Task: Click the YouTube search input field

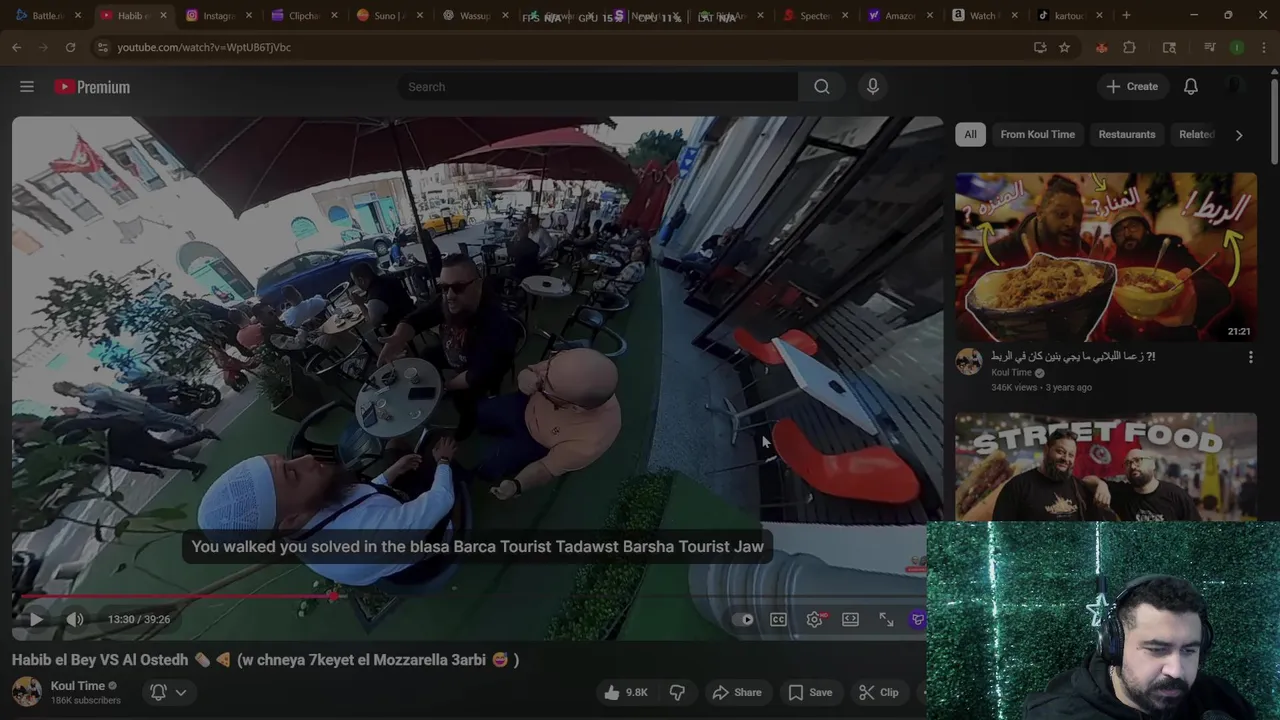Action: 597,87
